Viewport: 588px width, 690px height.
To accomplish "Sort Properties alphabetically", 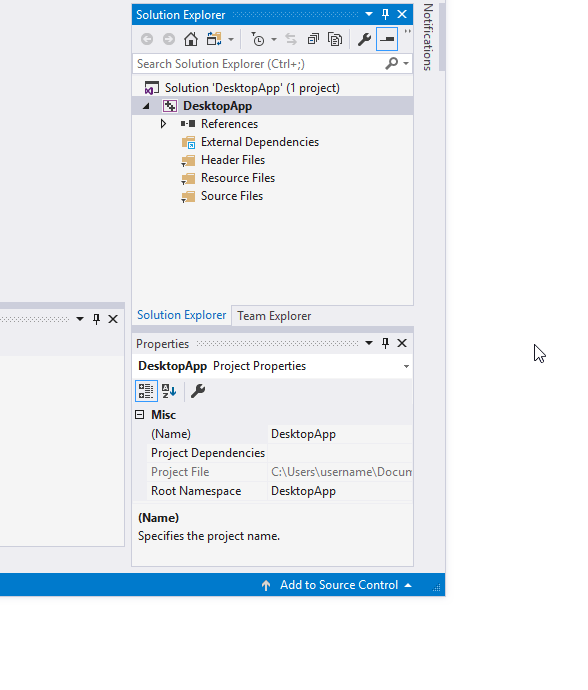I will click(169, 391).
